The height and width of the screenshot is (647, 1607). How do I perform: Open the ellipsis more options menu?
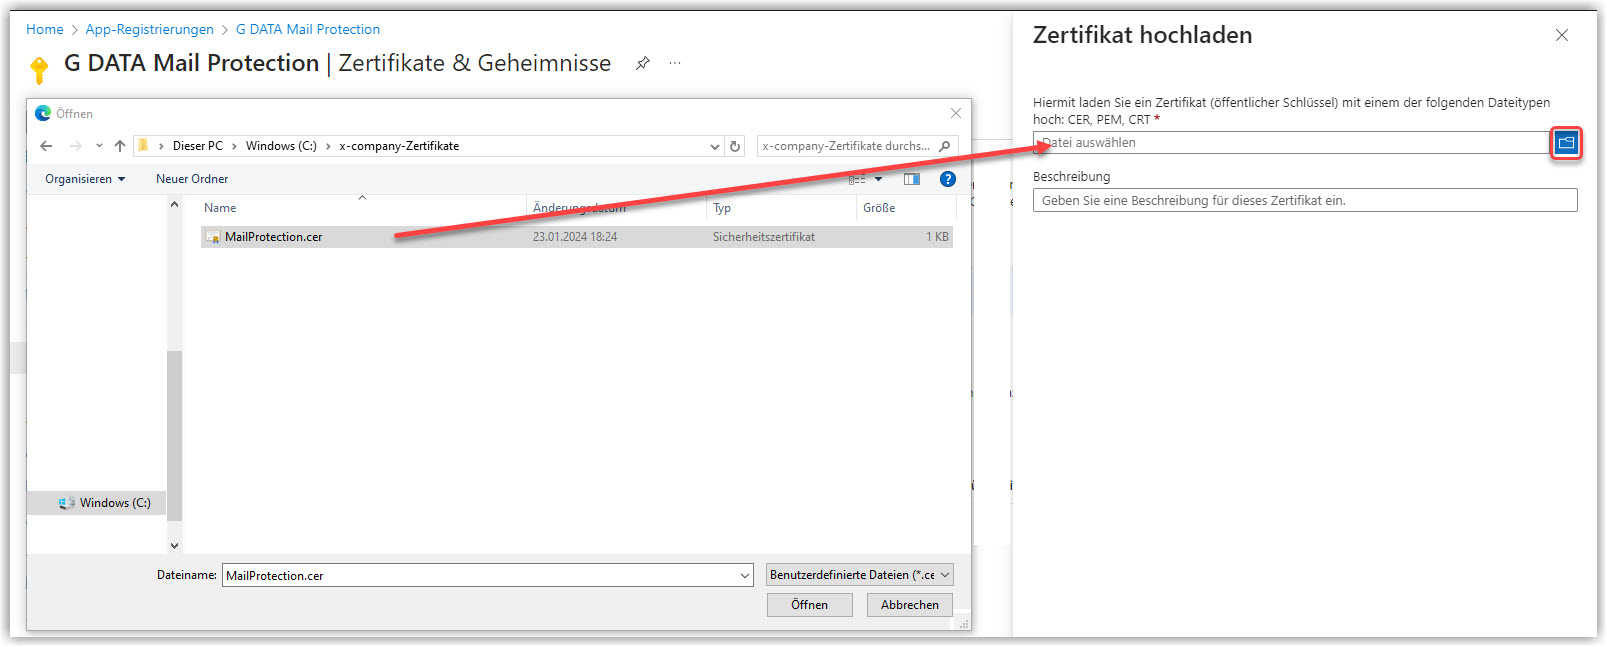point(675,63)
